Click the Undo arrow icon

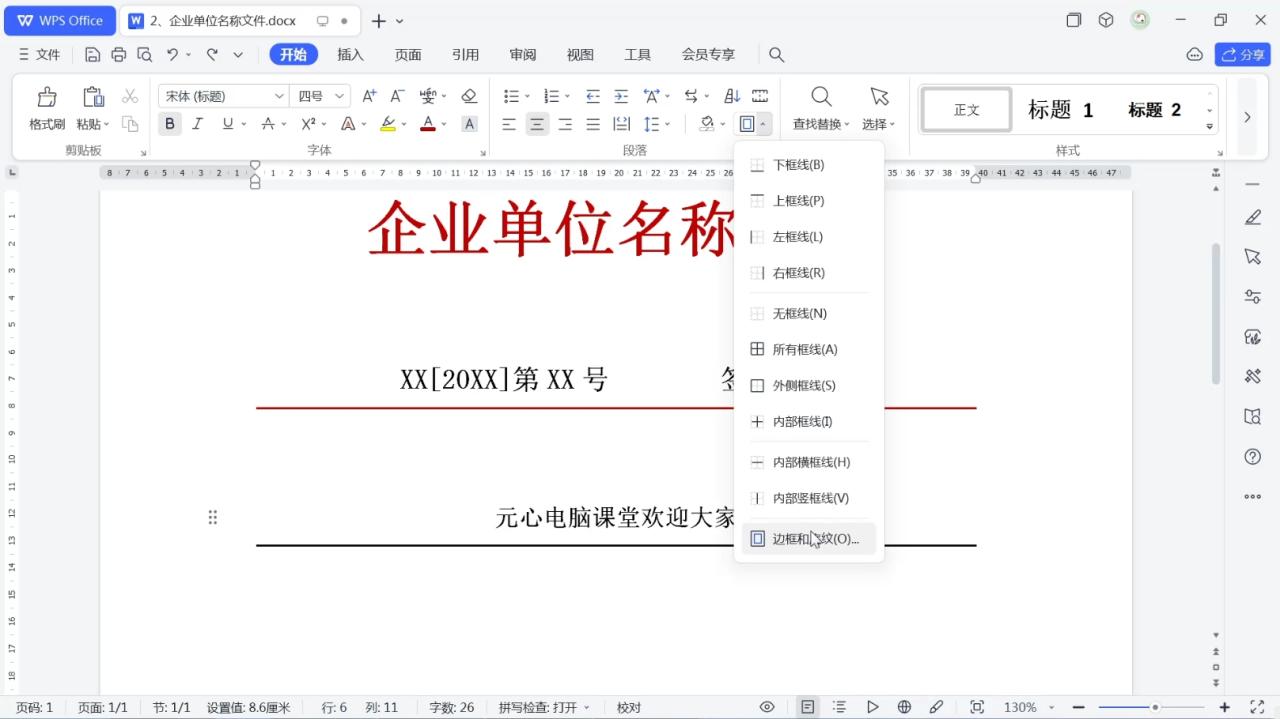pyautogui.click(x=172, y=55)
